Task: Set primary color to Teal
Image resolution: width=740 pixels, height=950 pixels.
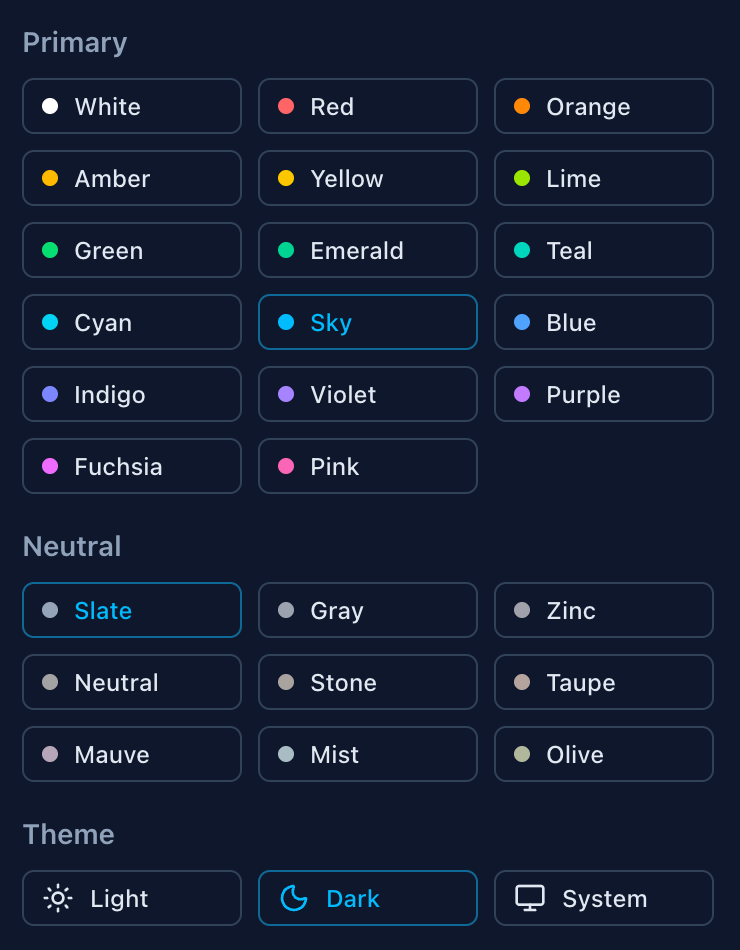Action: click(x=603, y=250)
